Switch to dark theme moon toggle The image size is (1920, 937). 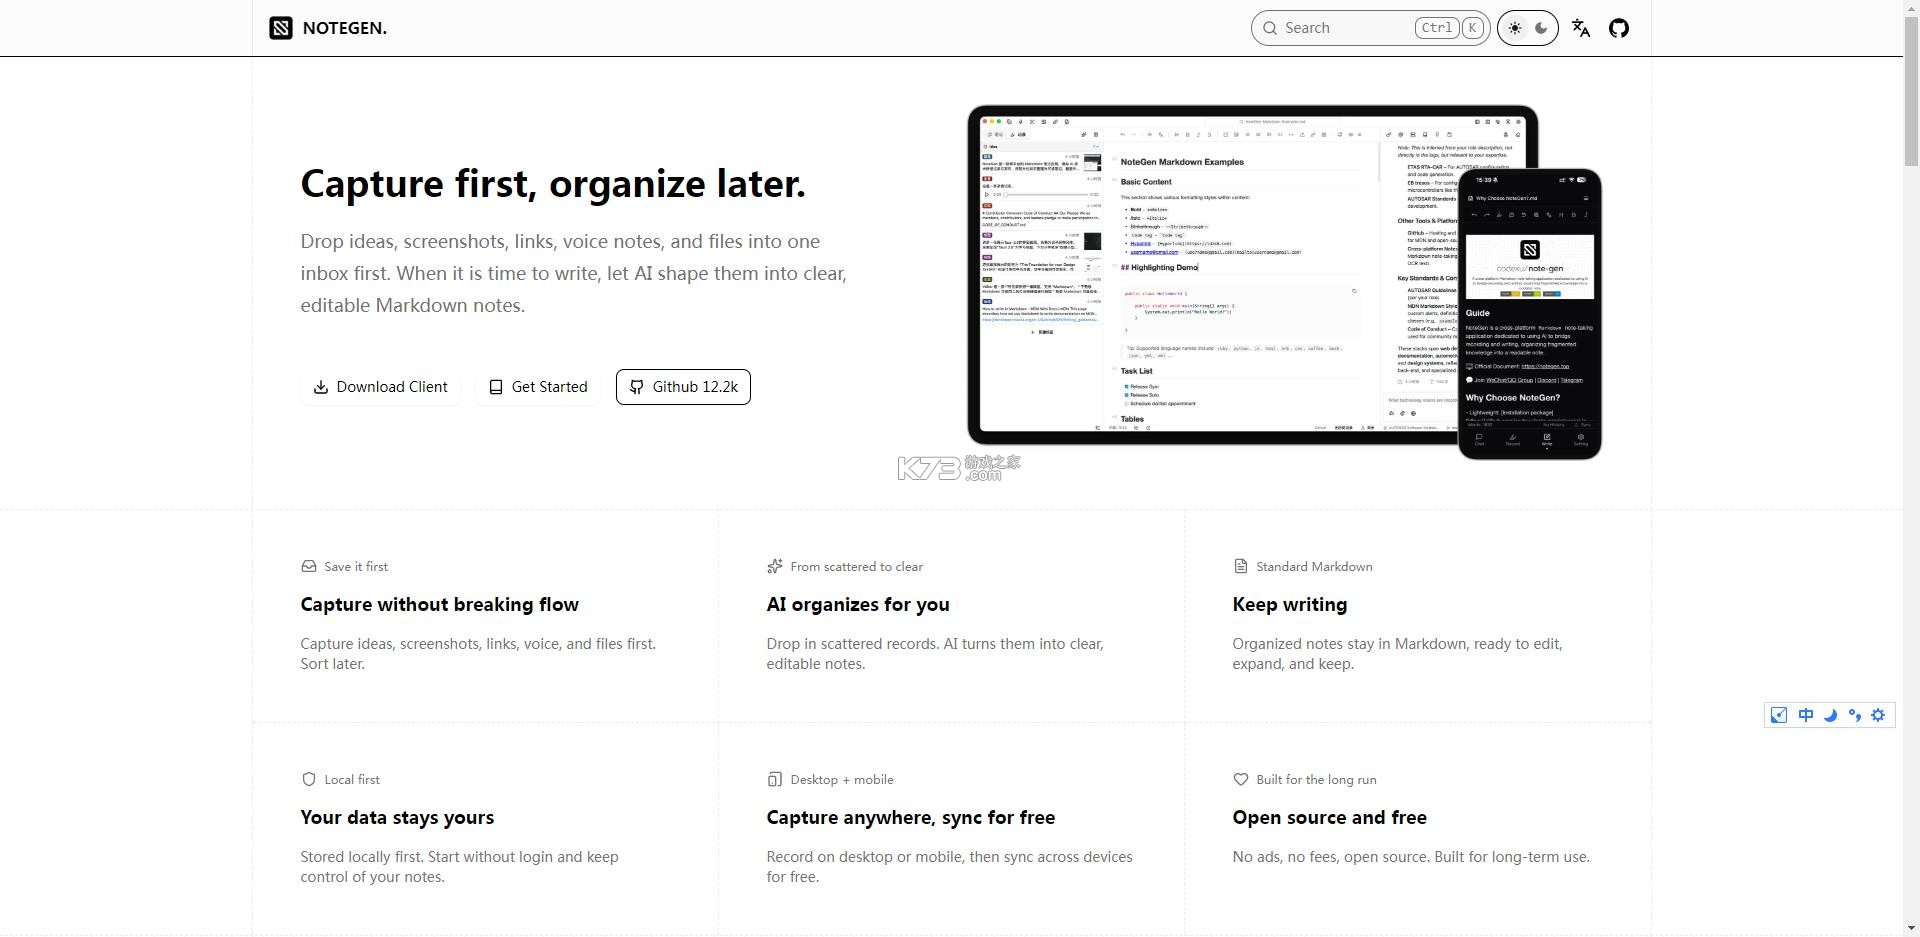coord(1541,28)
